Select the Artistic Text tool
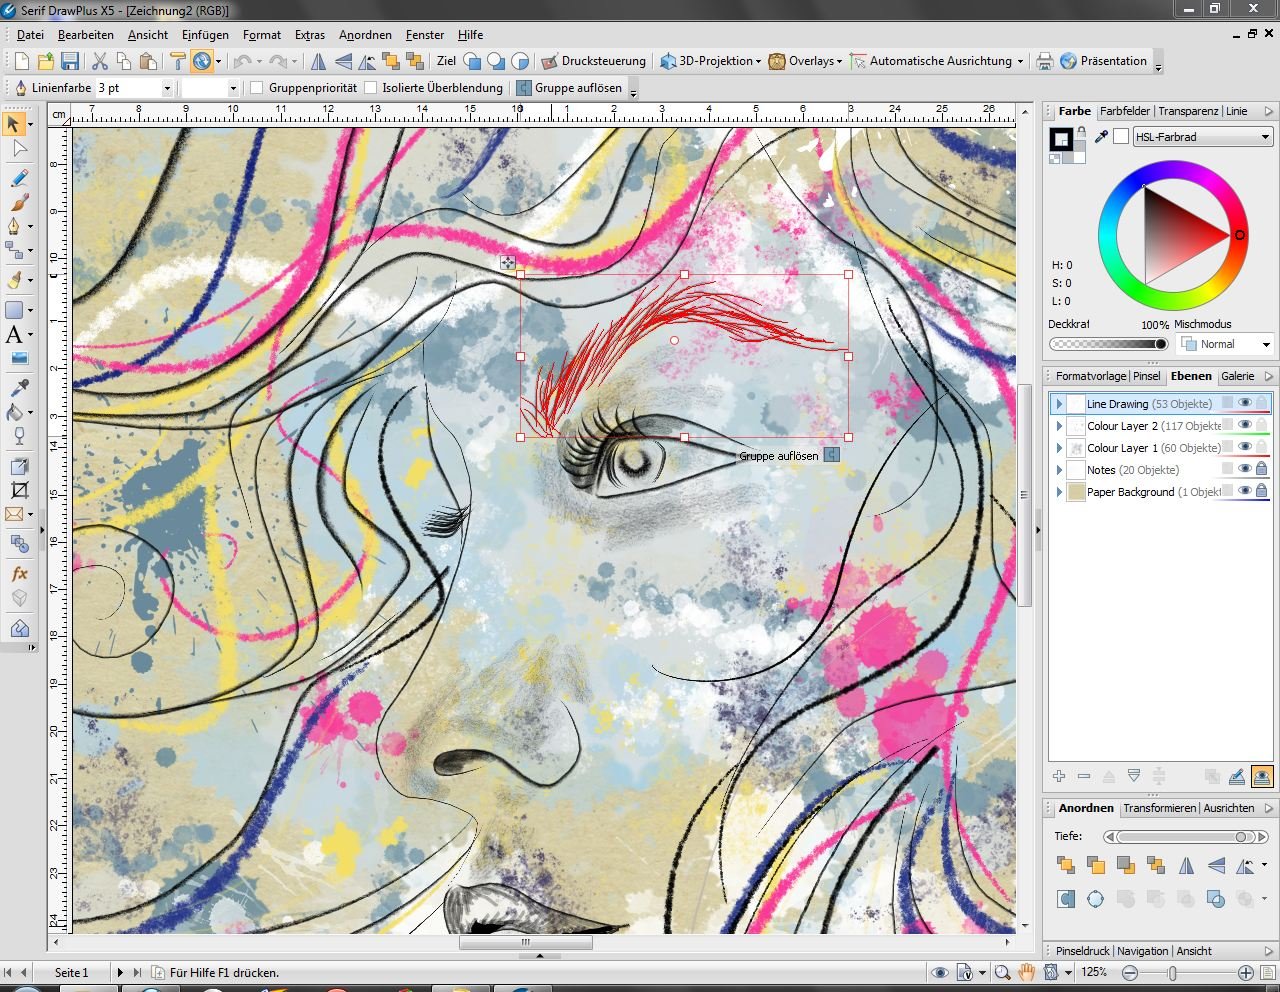This screenshot has height=992, width=1280. pos(14,335)
